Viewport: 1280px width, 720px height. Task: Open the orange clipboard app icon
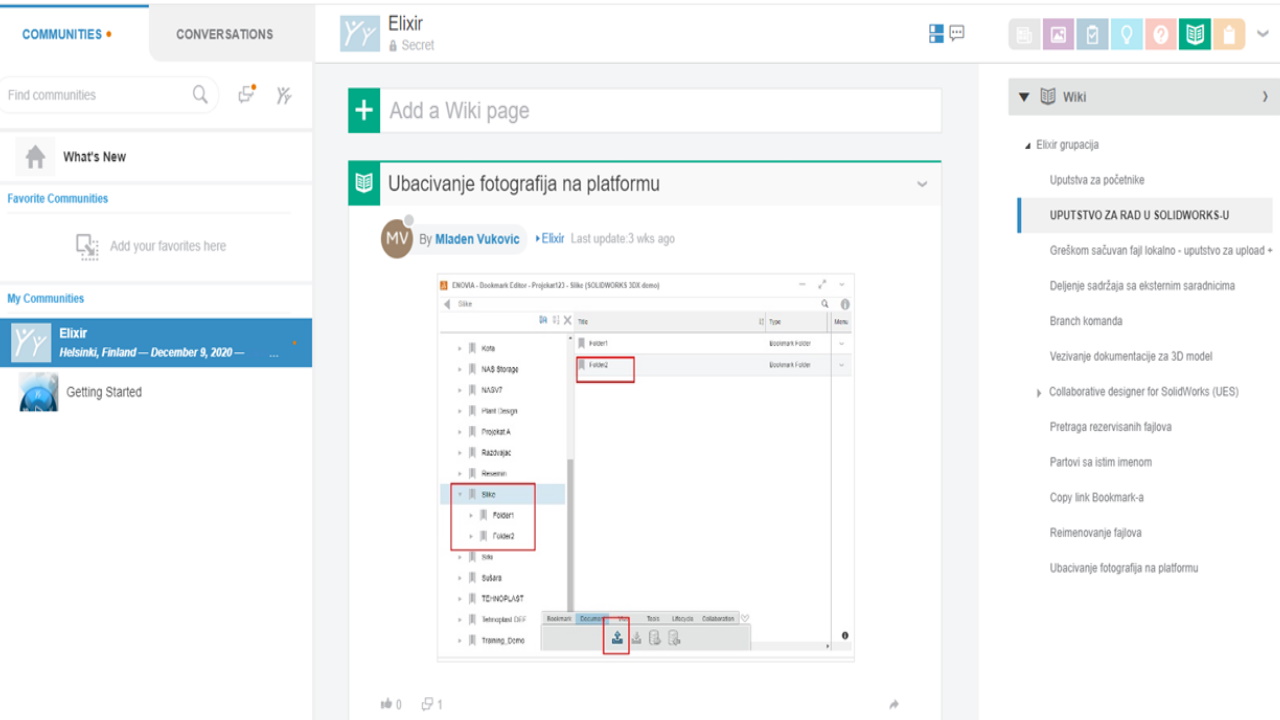pos(1228,33)
